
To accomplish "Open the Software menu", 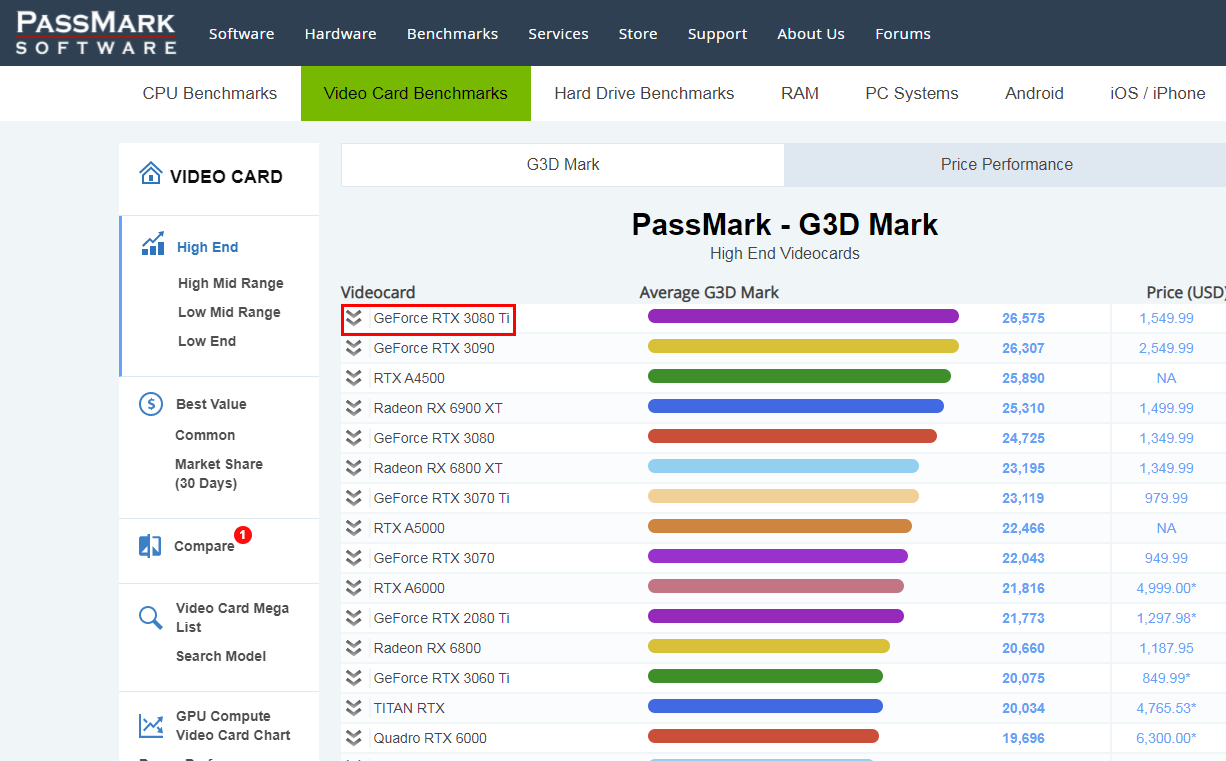I will (x=241, y=34).
